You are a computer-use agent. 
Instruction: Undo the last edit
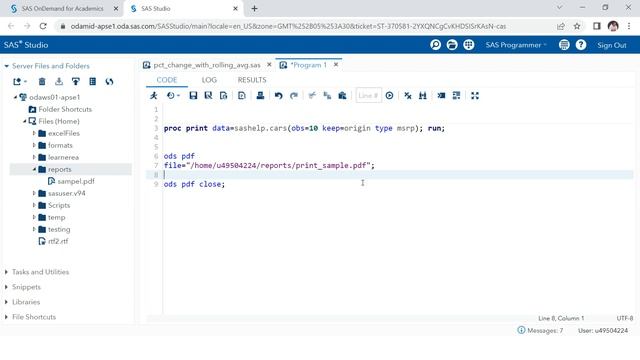point(278,96)
